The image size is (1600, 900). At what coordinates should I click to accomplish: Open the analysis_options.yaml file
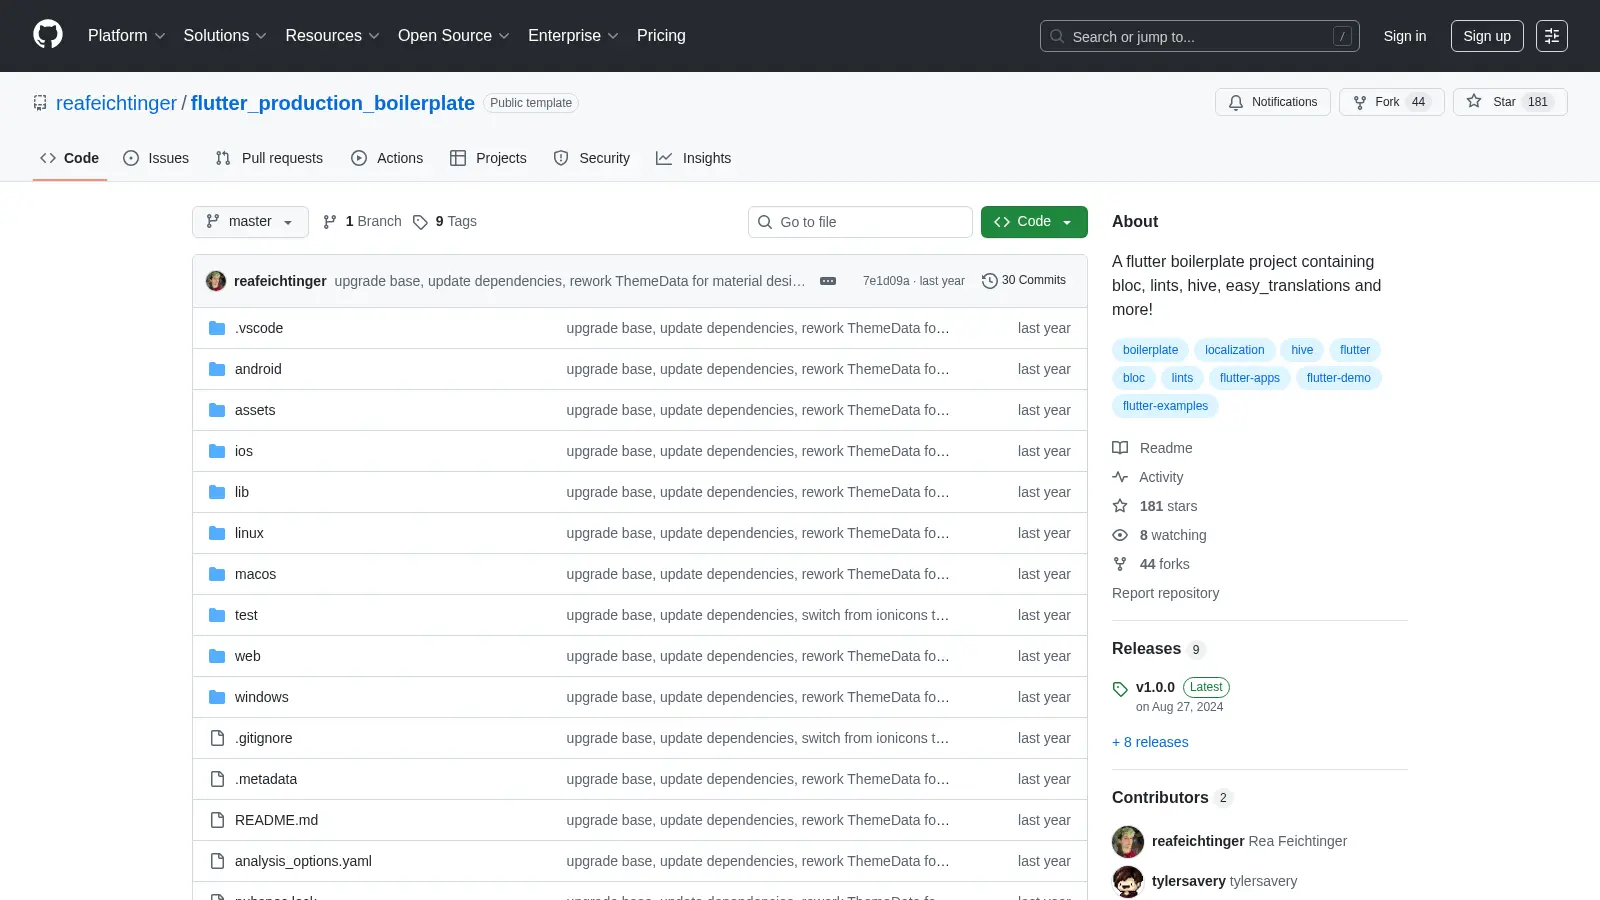pyautogui.click(x=303, y=861)
